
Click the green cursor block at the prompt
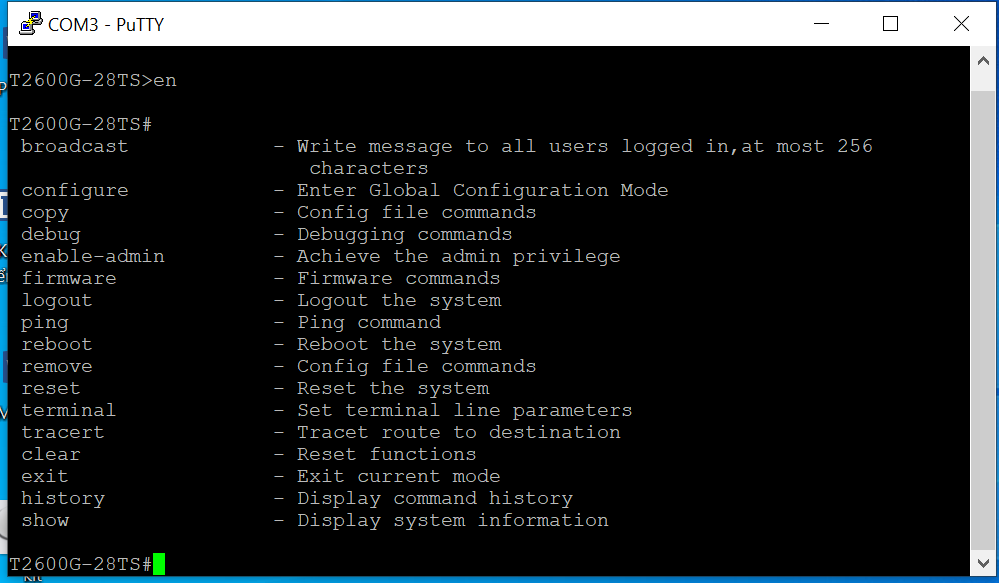click(159, 564)
